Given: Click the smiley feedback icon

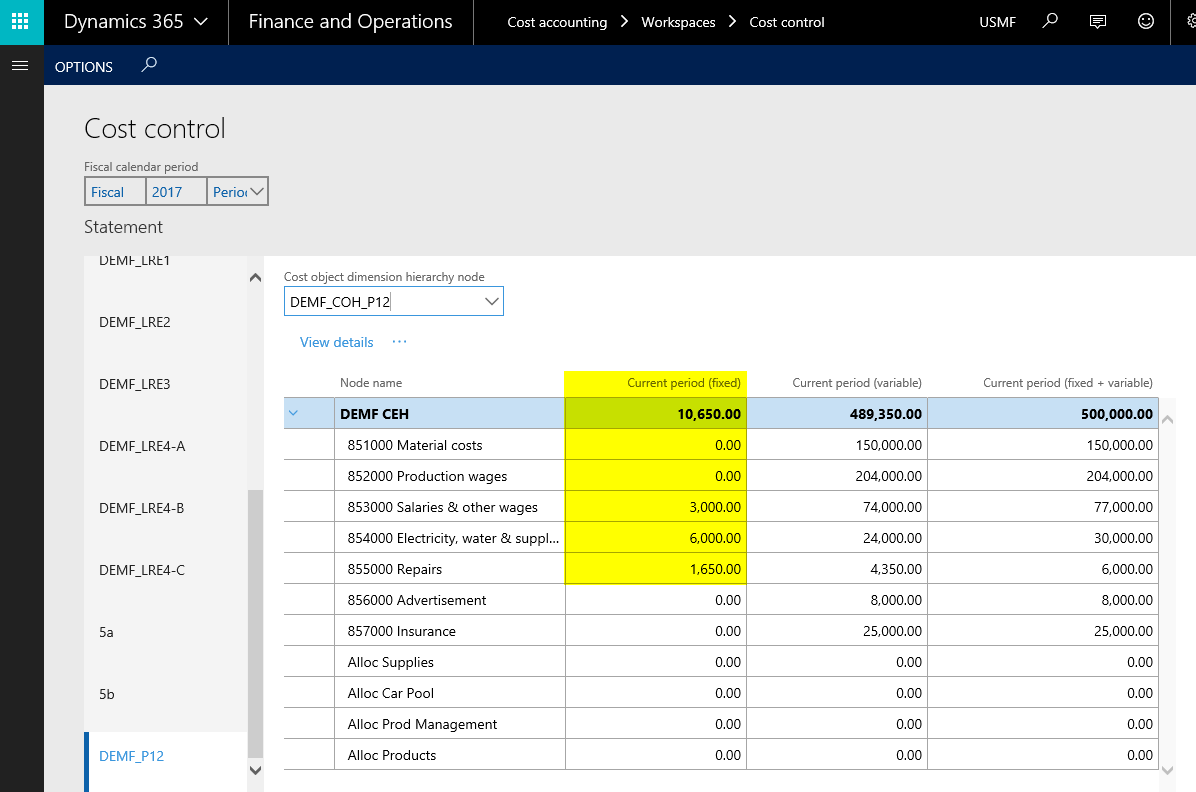Looking at the screenshot, I should point(1146,21).
